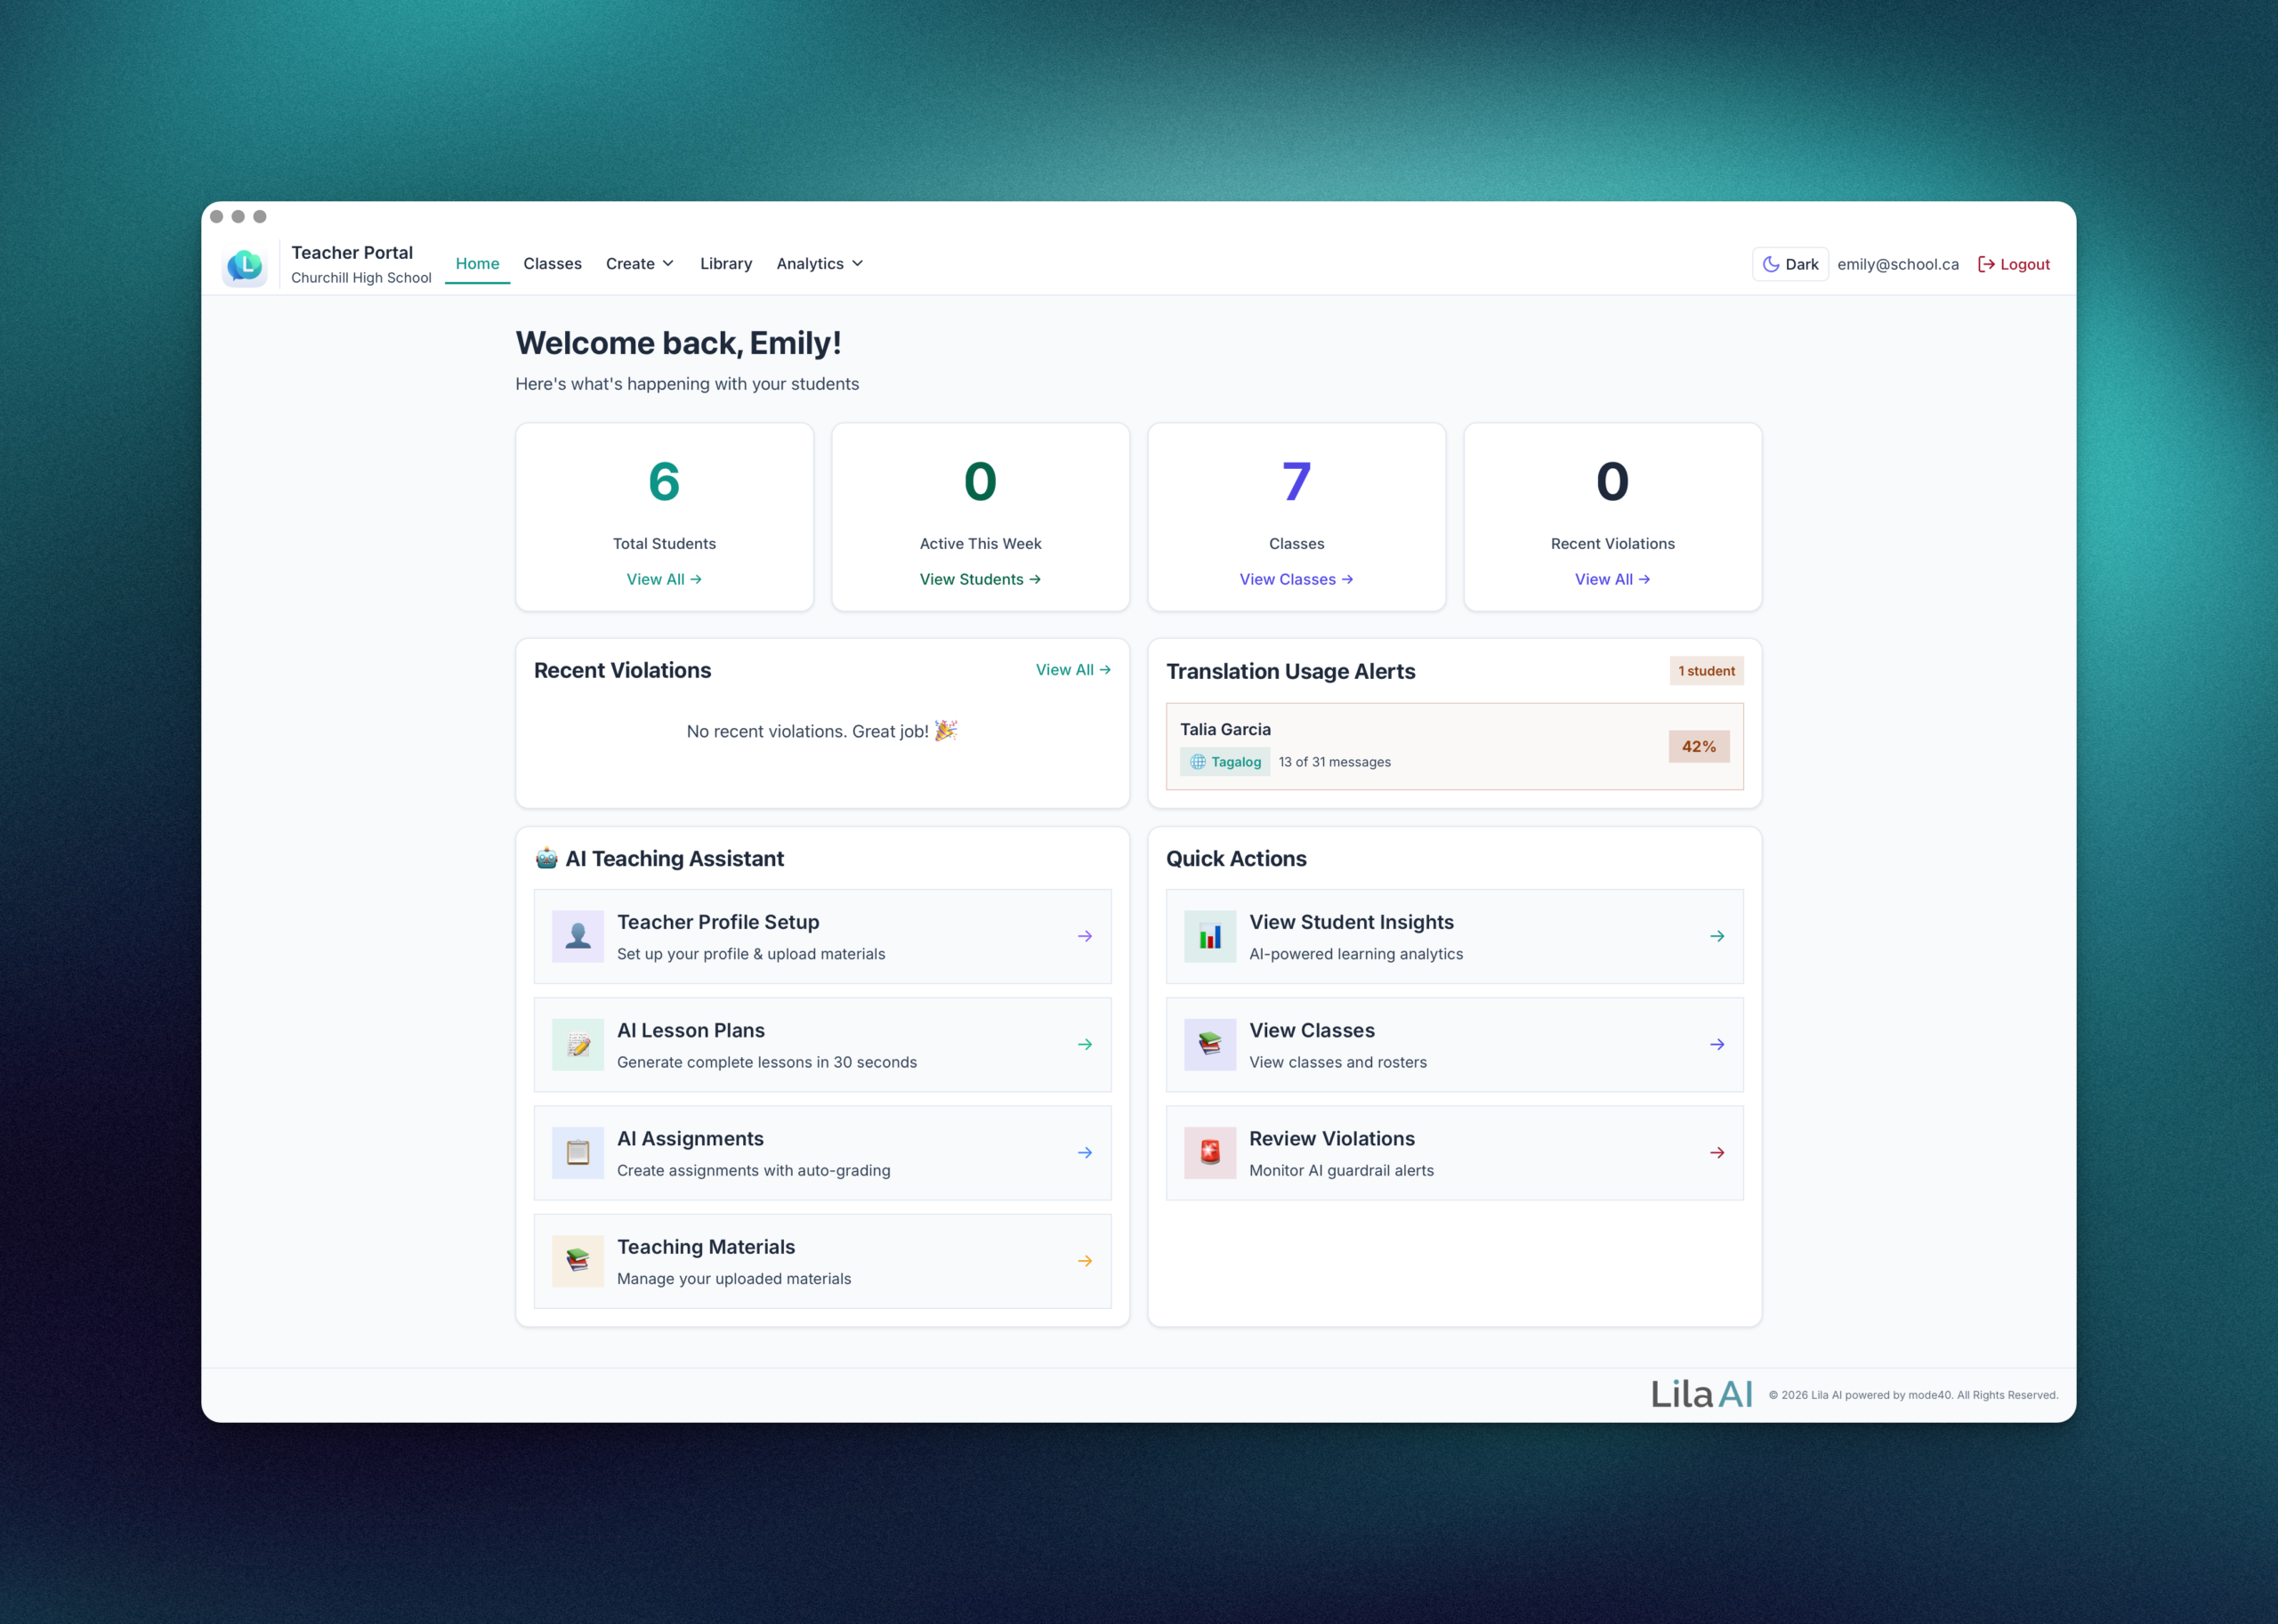The height and width of the screenshot is (1624, 2278).
Task: Click the Teaching Materials books icon
Action: (578, 1261)
